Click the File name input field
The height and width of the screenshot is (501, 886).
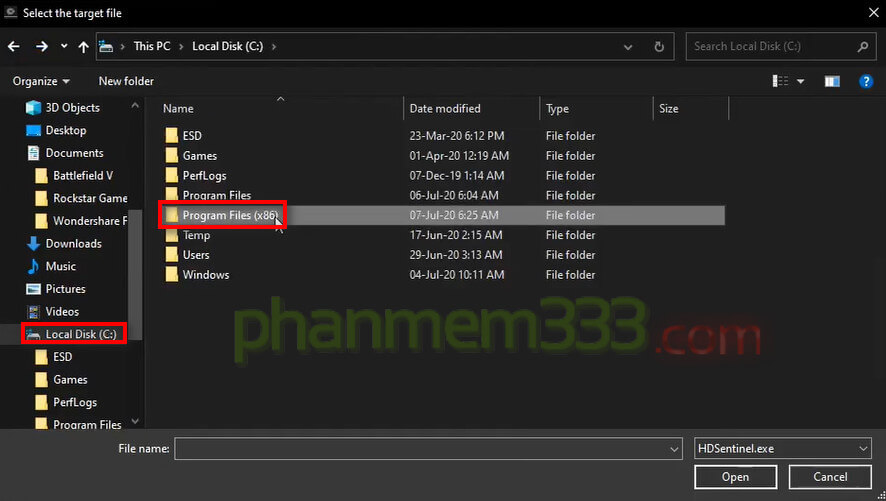(420, 449)
